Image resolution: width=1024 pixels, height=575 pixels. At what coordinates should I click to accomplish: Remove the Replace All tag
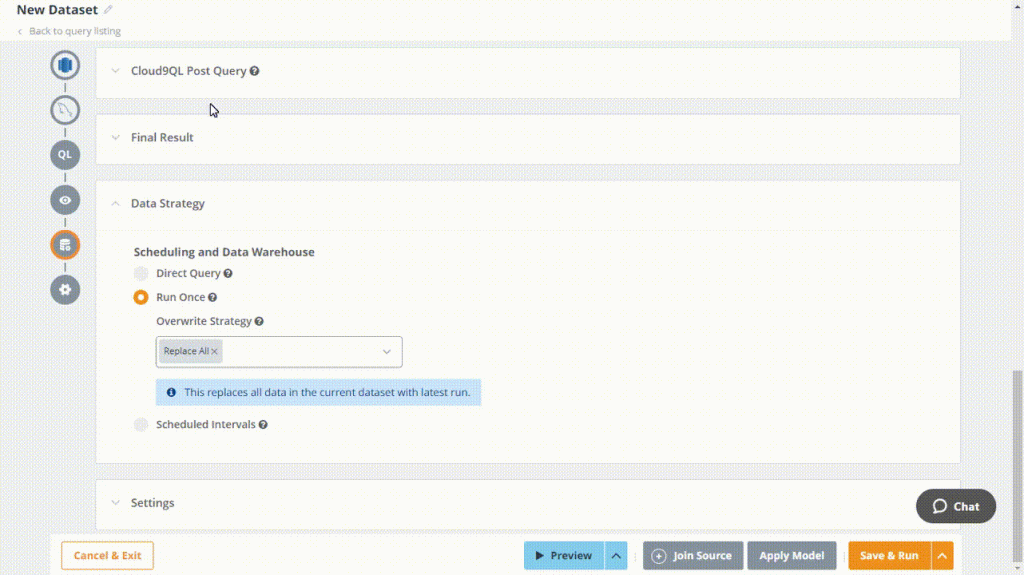point(214,352)
